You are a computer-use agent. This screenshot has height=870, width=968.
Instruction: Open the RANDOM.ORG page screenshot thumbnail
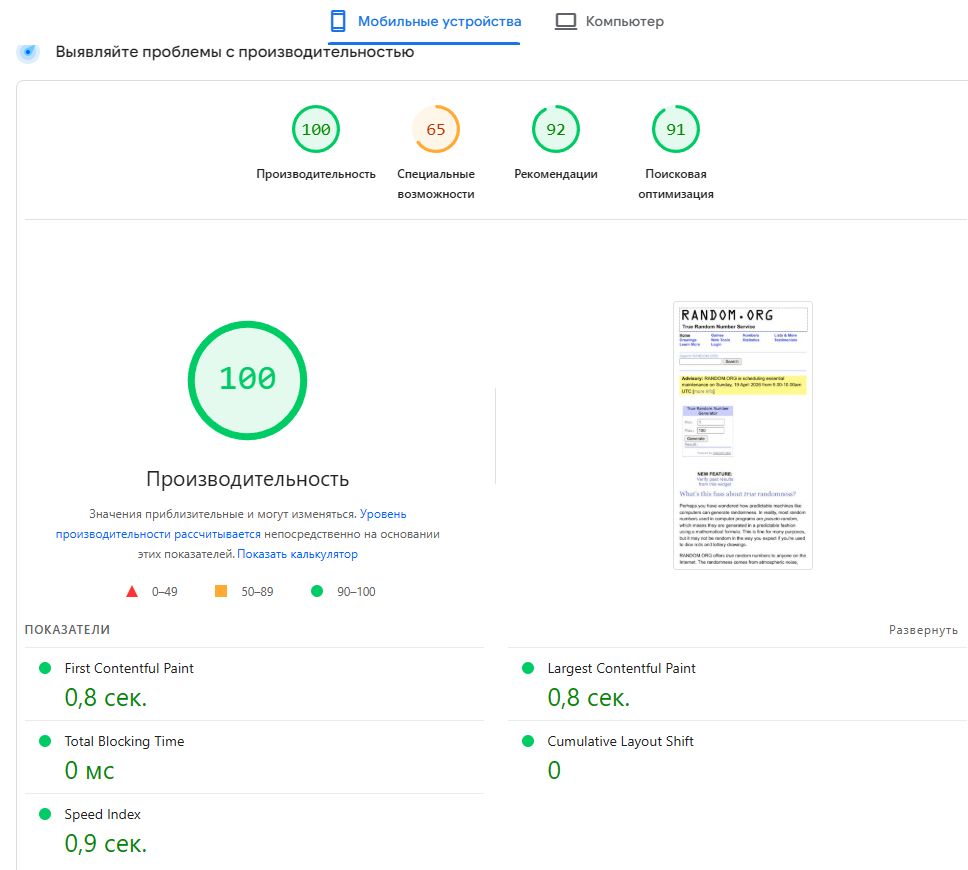point(743,435)
